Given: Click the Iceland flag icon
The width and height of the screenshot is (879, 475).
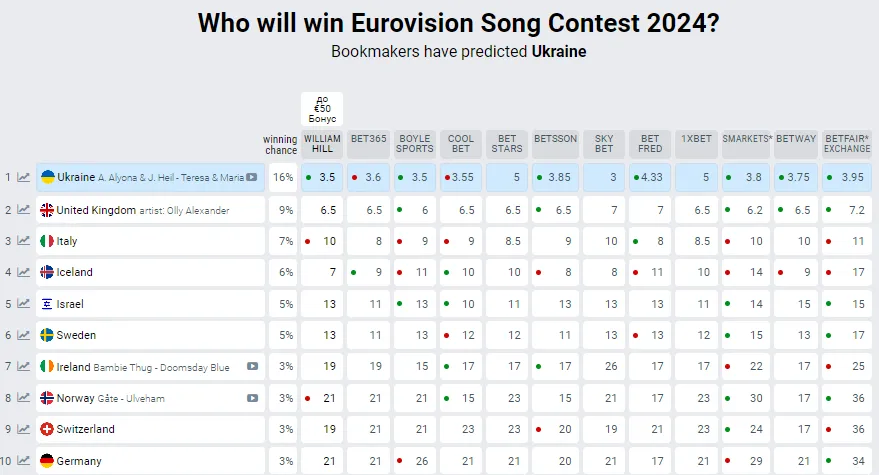Looking at the screenshot, I should (x=47, y=272).
